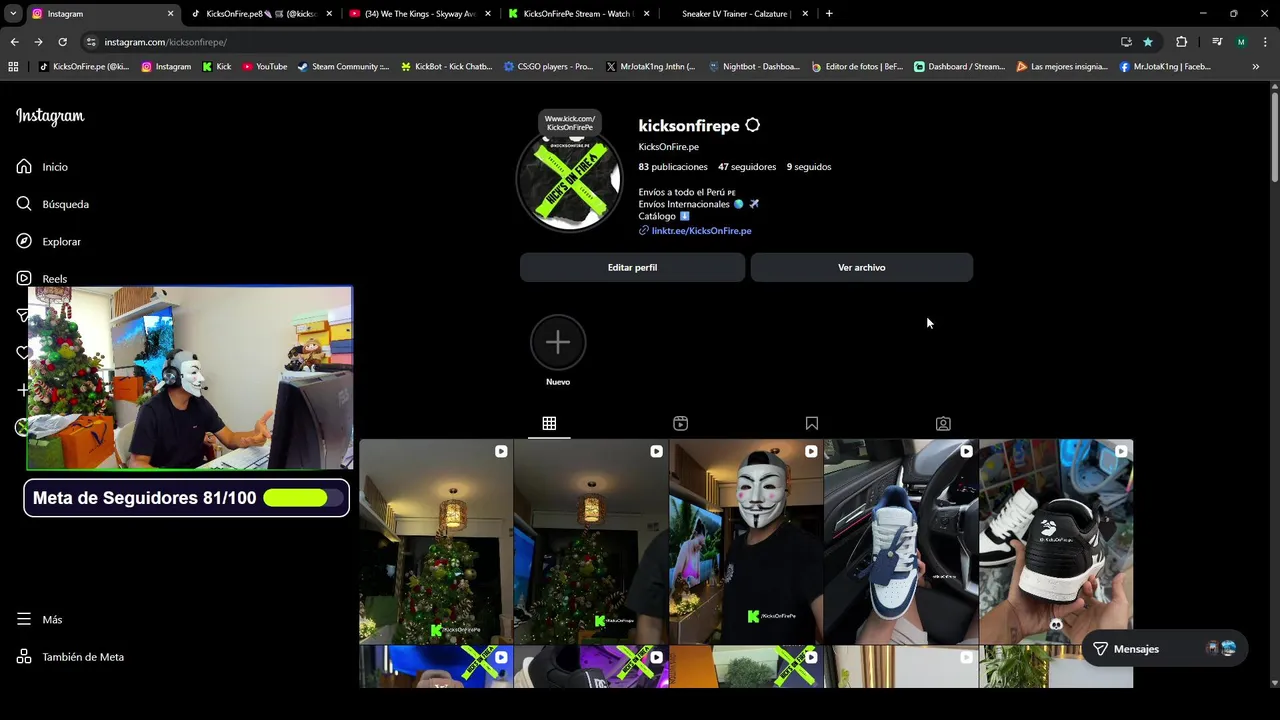Click Ver archivo button
Screen dimensions: 1280x720
click(861, 267)
